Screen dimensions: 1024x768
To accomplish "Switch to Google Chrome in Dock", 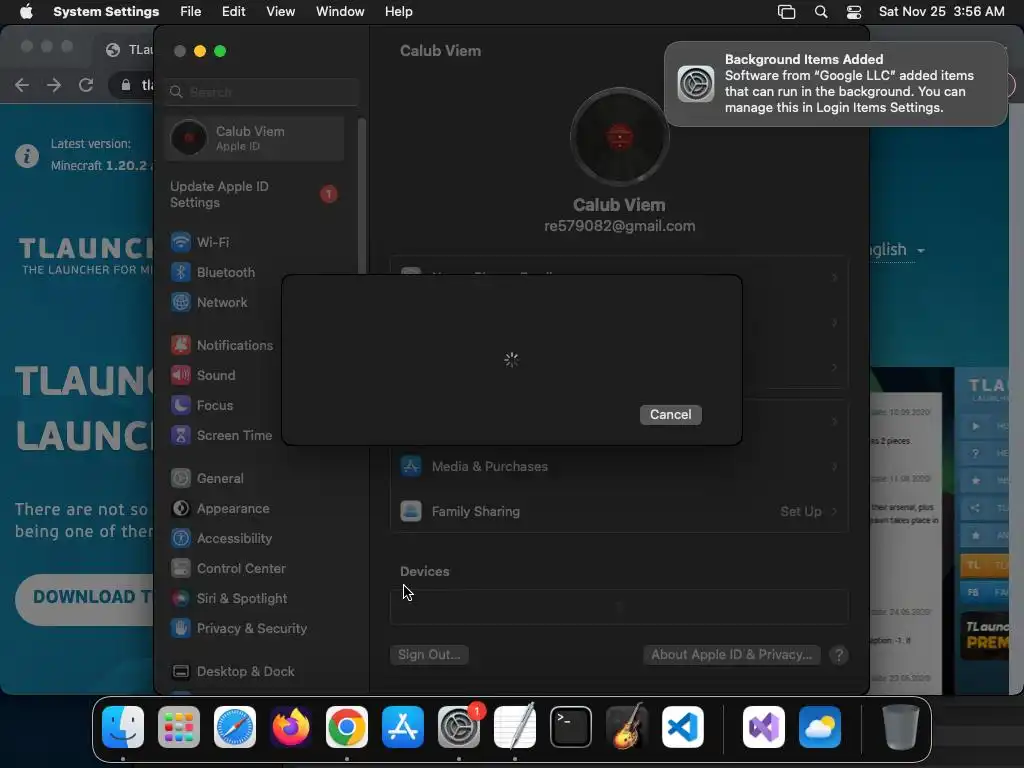I will click(347, 727).
